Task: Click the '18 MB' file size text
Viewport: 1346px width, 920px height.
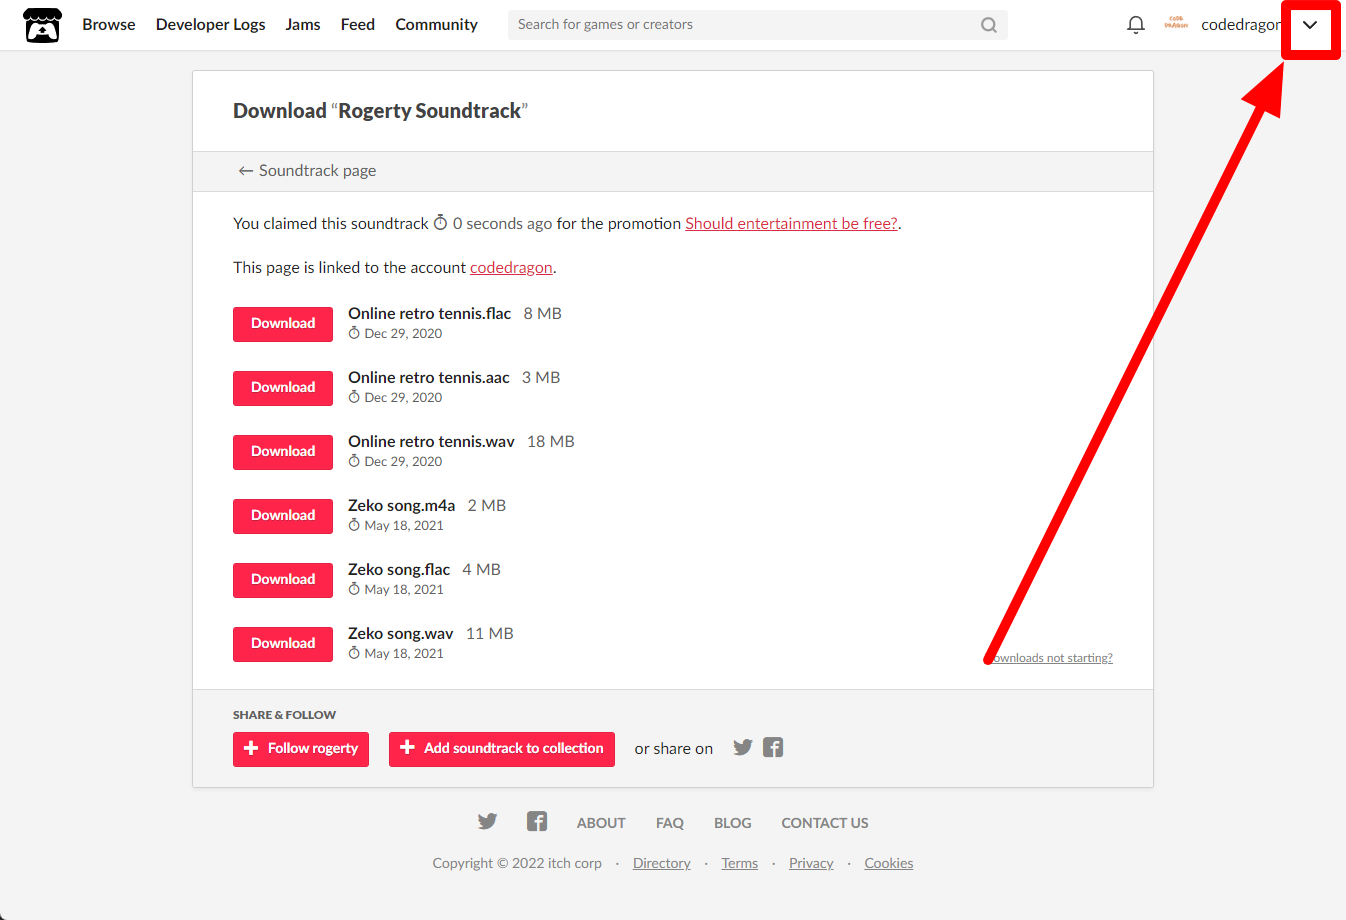Action: pyautogui.click(x=551, y=442)
